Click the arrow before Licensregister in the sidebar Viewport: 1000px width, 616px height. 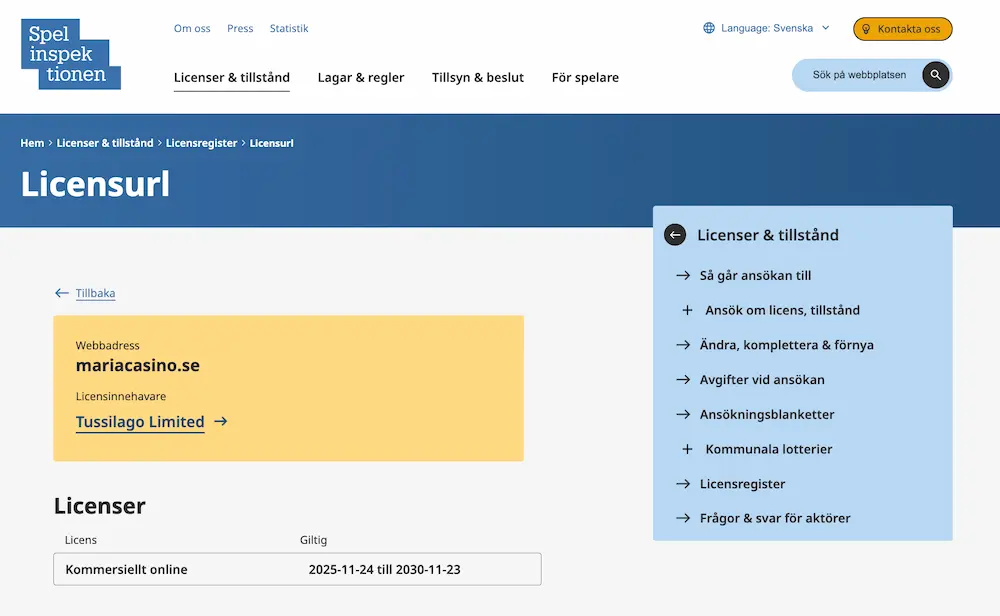click(683, 484)
